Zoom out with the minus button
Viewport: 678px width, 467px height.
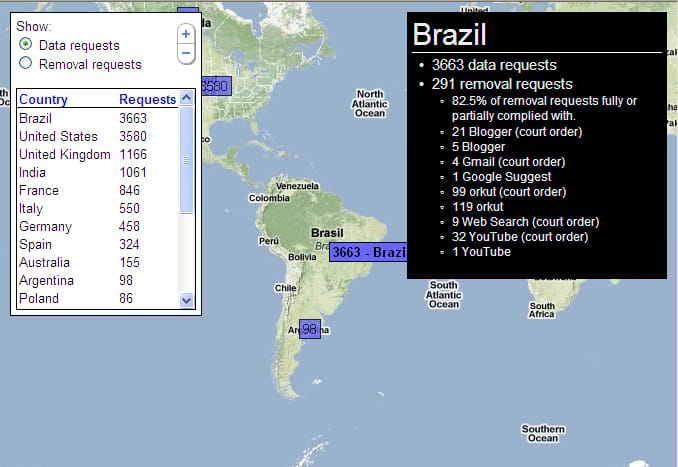pos(186,53)
